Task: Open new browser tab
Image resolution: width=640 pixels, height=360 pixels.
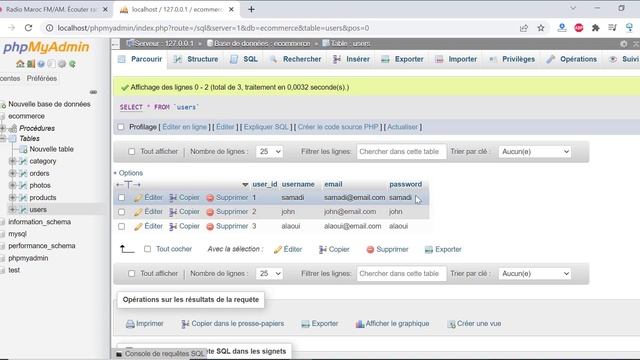Action: [x=251, y=9]
